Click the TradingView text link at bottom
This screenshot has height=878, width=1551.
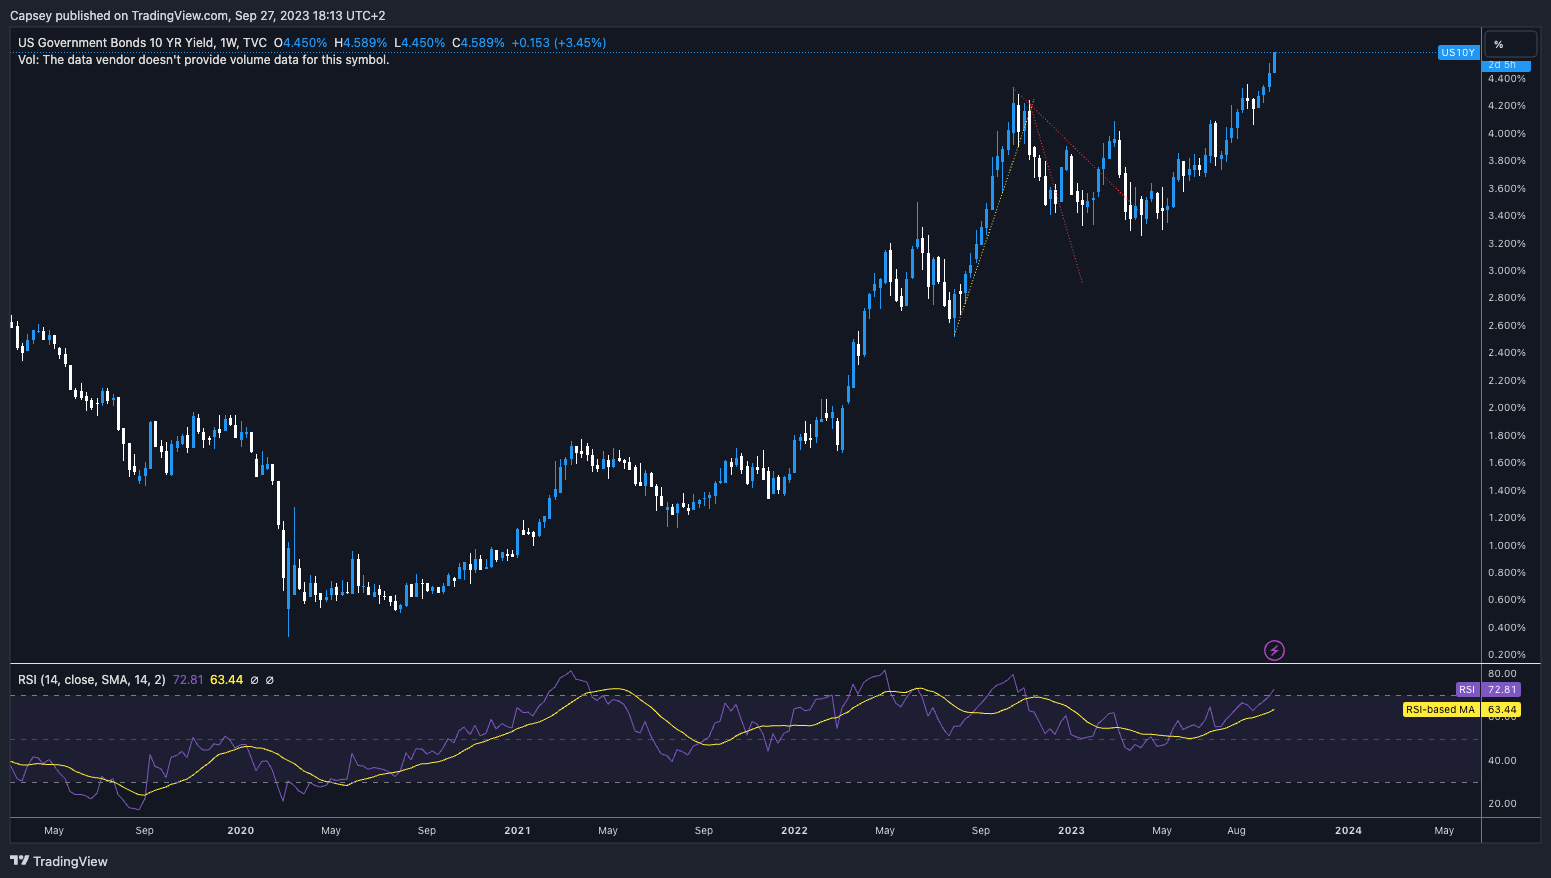tap(70, 861)
